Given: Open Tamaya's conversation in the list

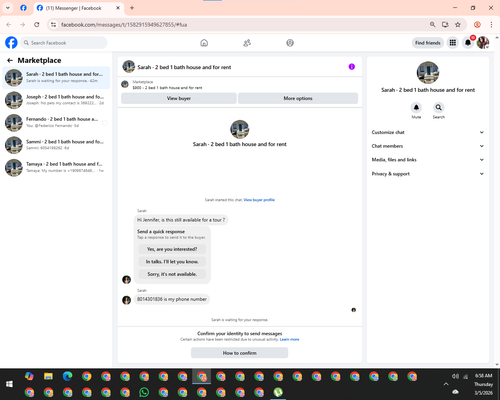Looking at the screenshot, I should pos(56,167).
